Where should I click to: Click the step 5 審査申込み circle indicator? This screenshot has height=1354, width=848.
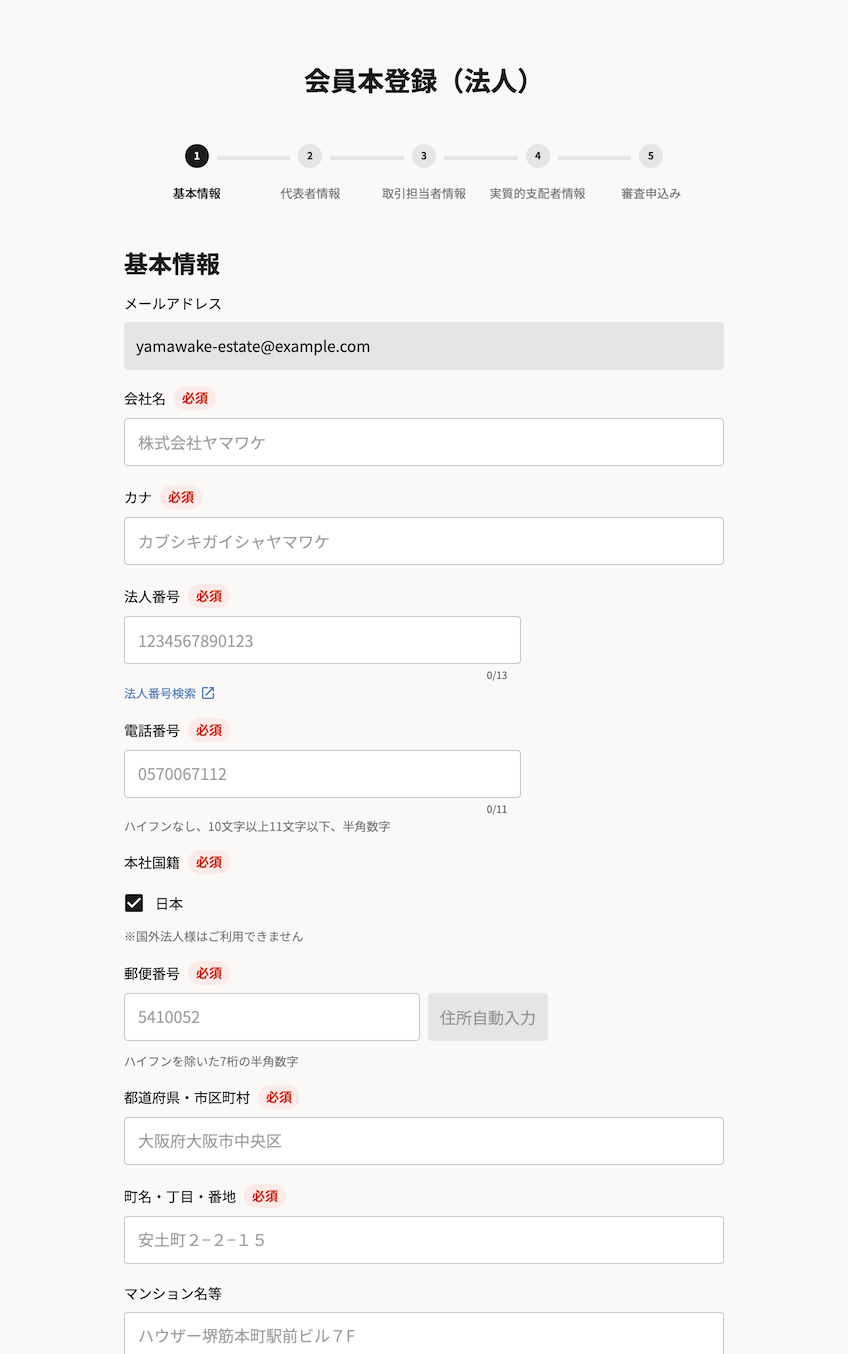(650, 156)
